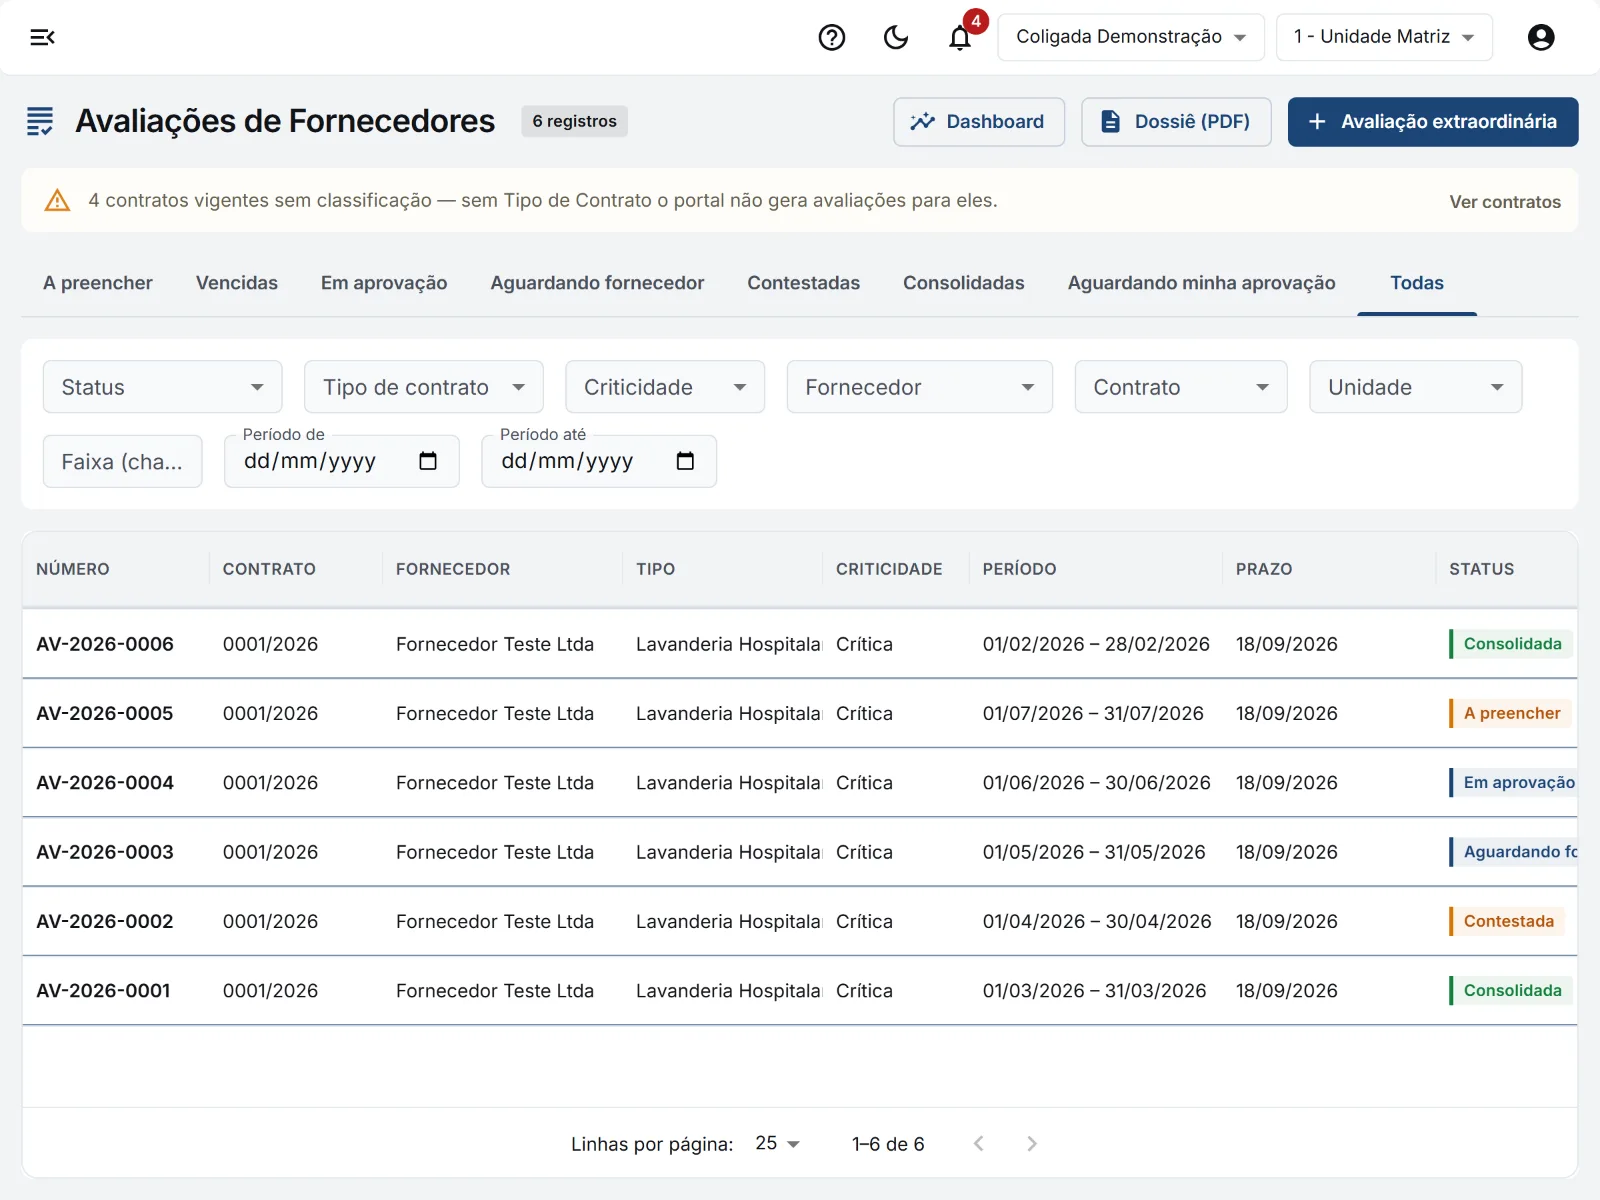This screenshot has width=1600, height=1200.
Task: Click the Ver contratos link
Action: click(x=1505, y=202)
